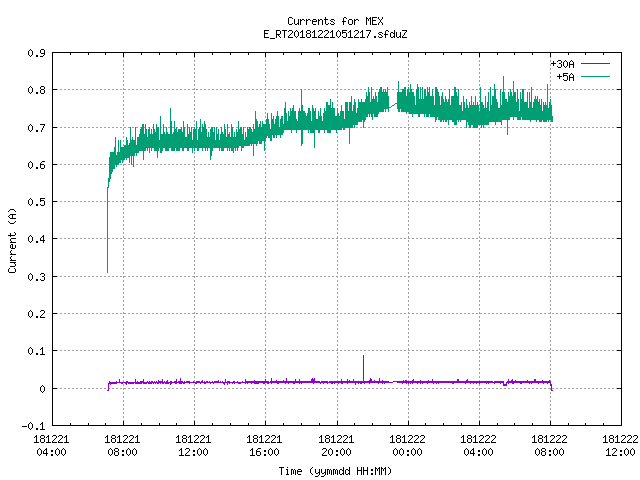
Task: Click the x-axis label 181221 16:00
Action: point(264,446)
